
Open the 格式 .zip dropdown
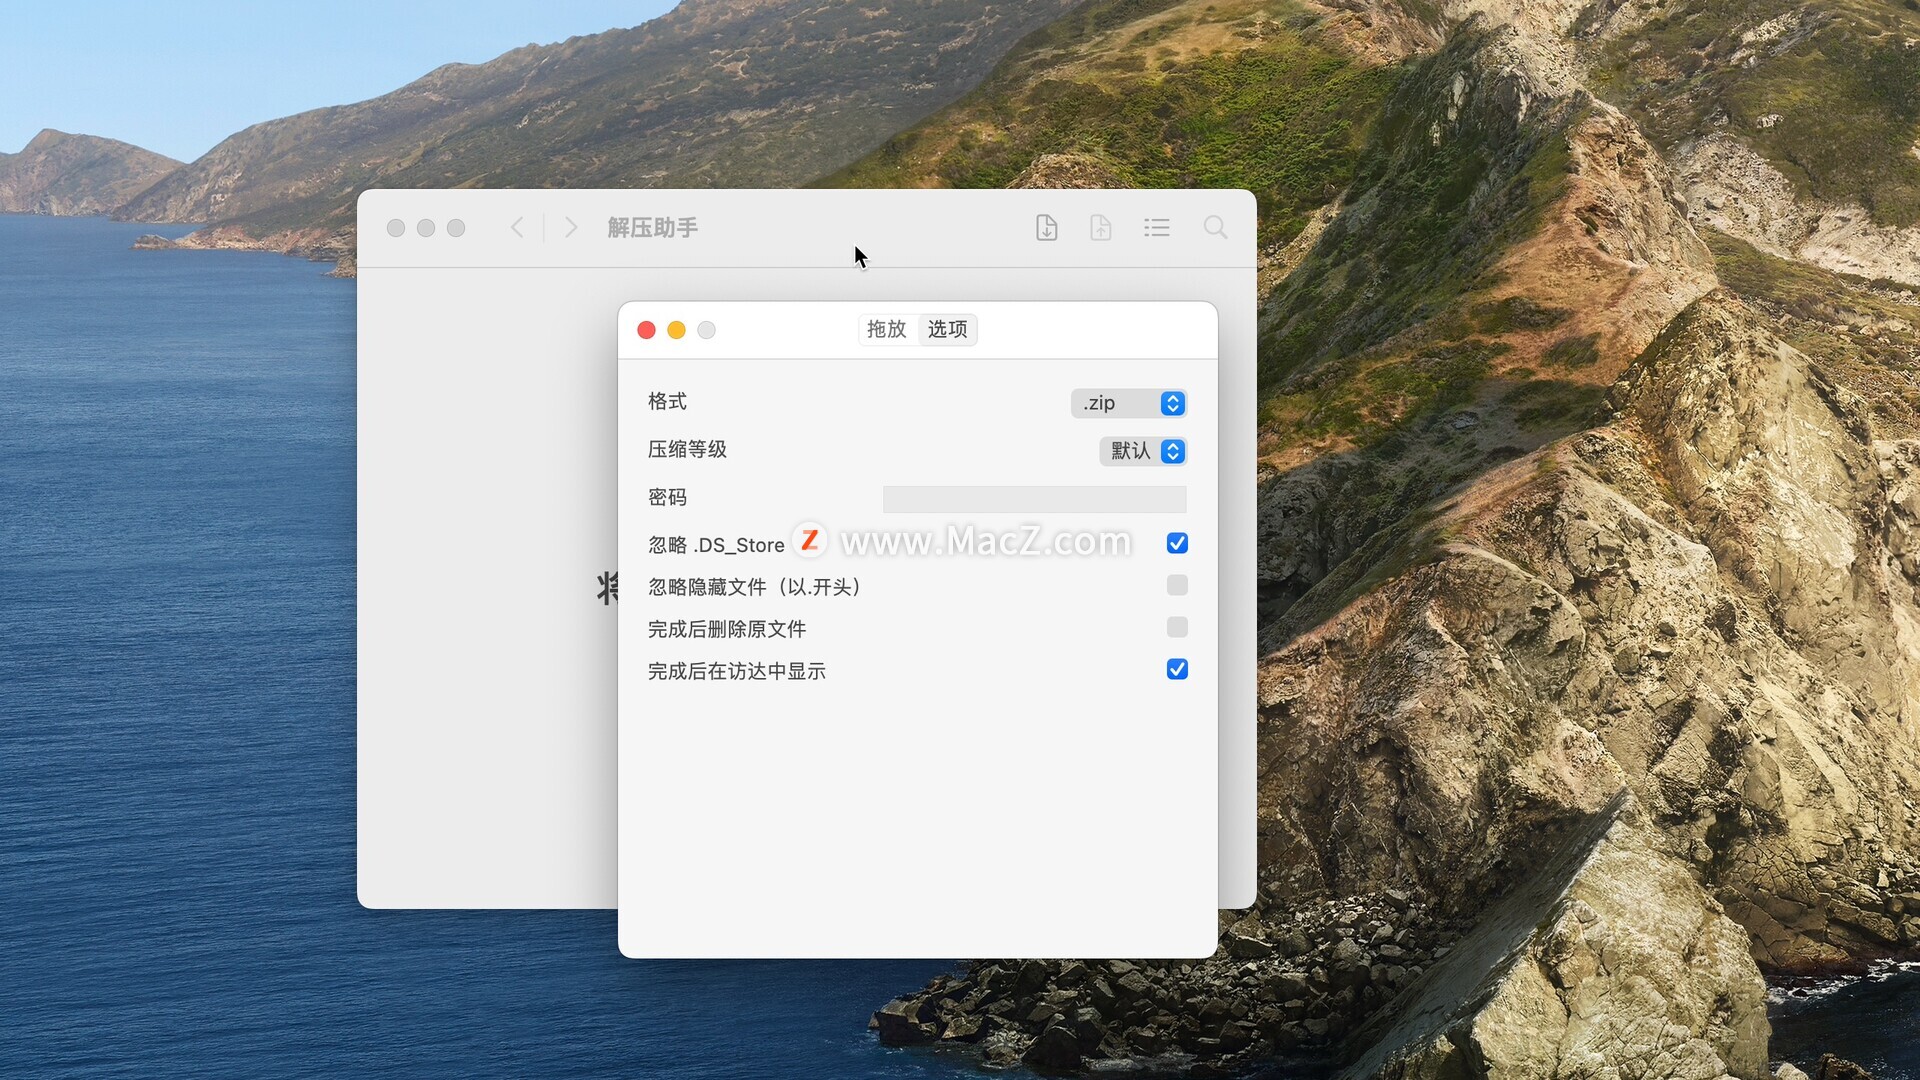tap(1129, 403)
